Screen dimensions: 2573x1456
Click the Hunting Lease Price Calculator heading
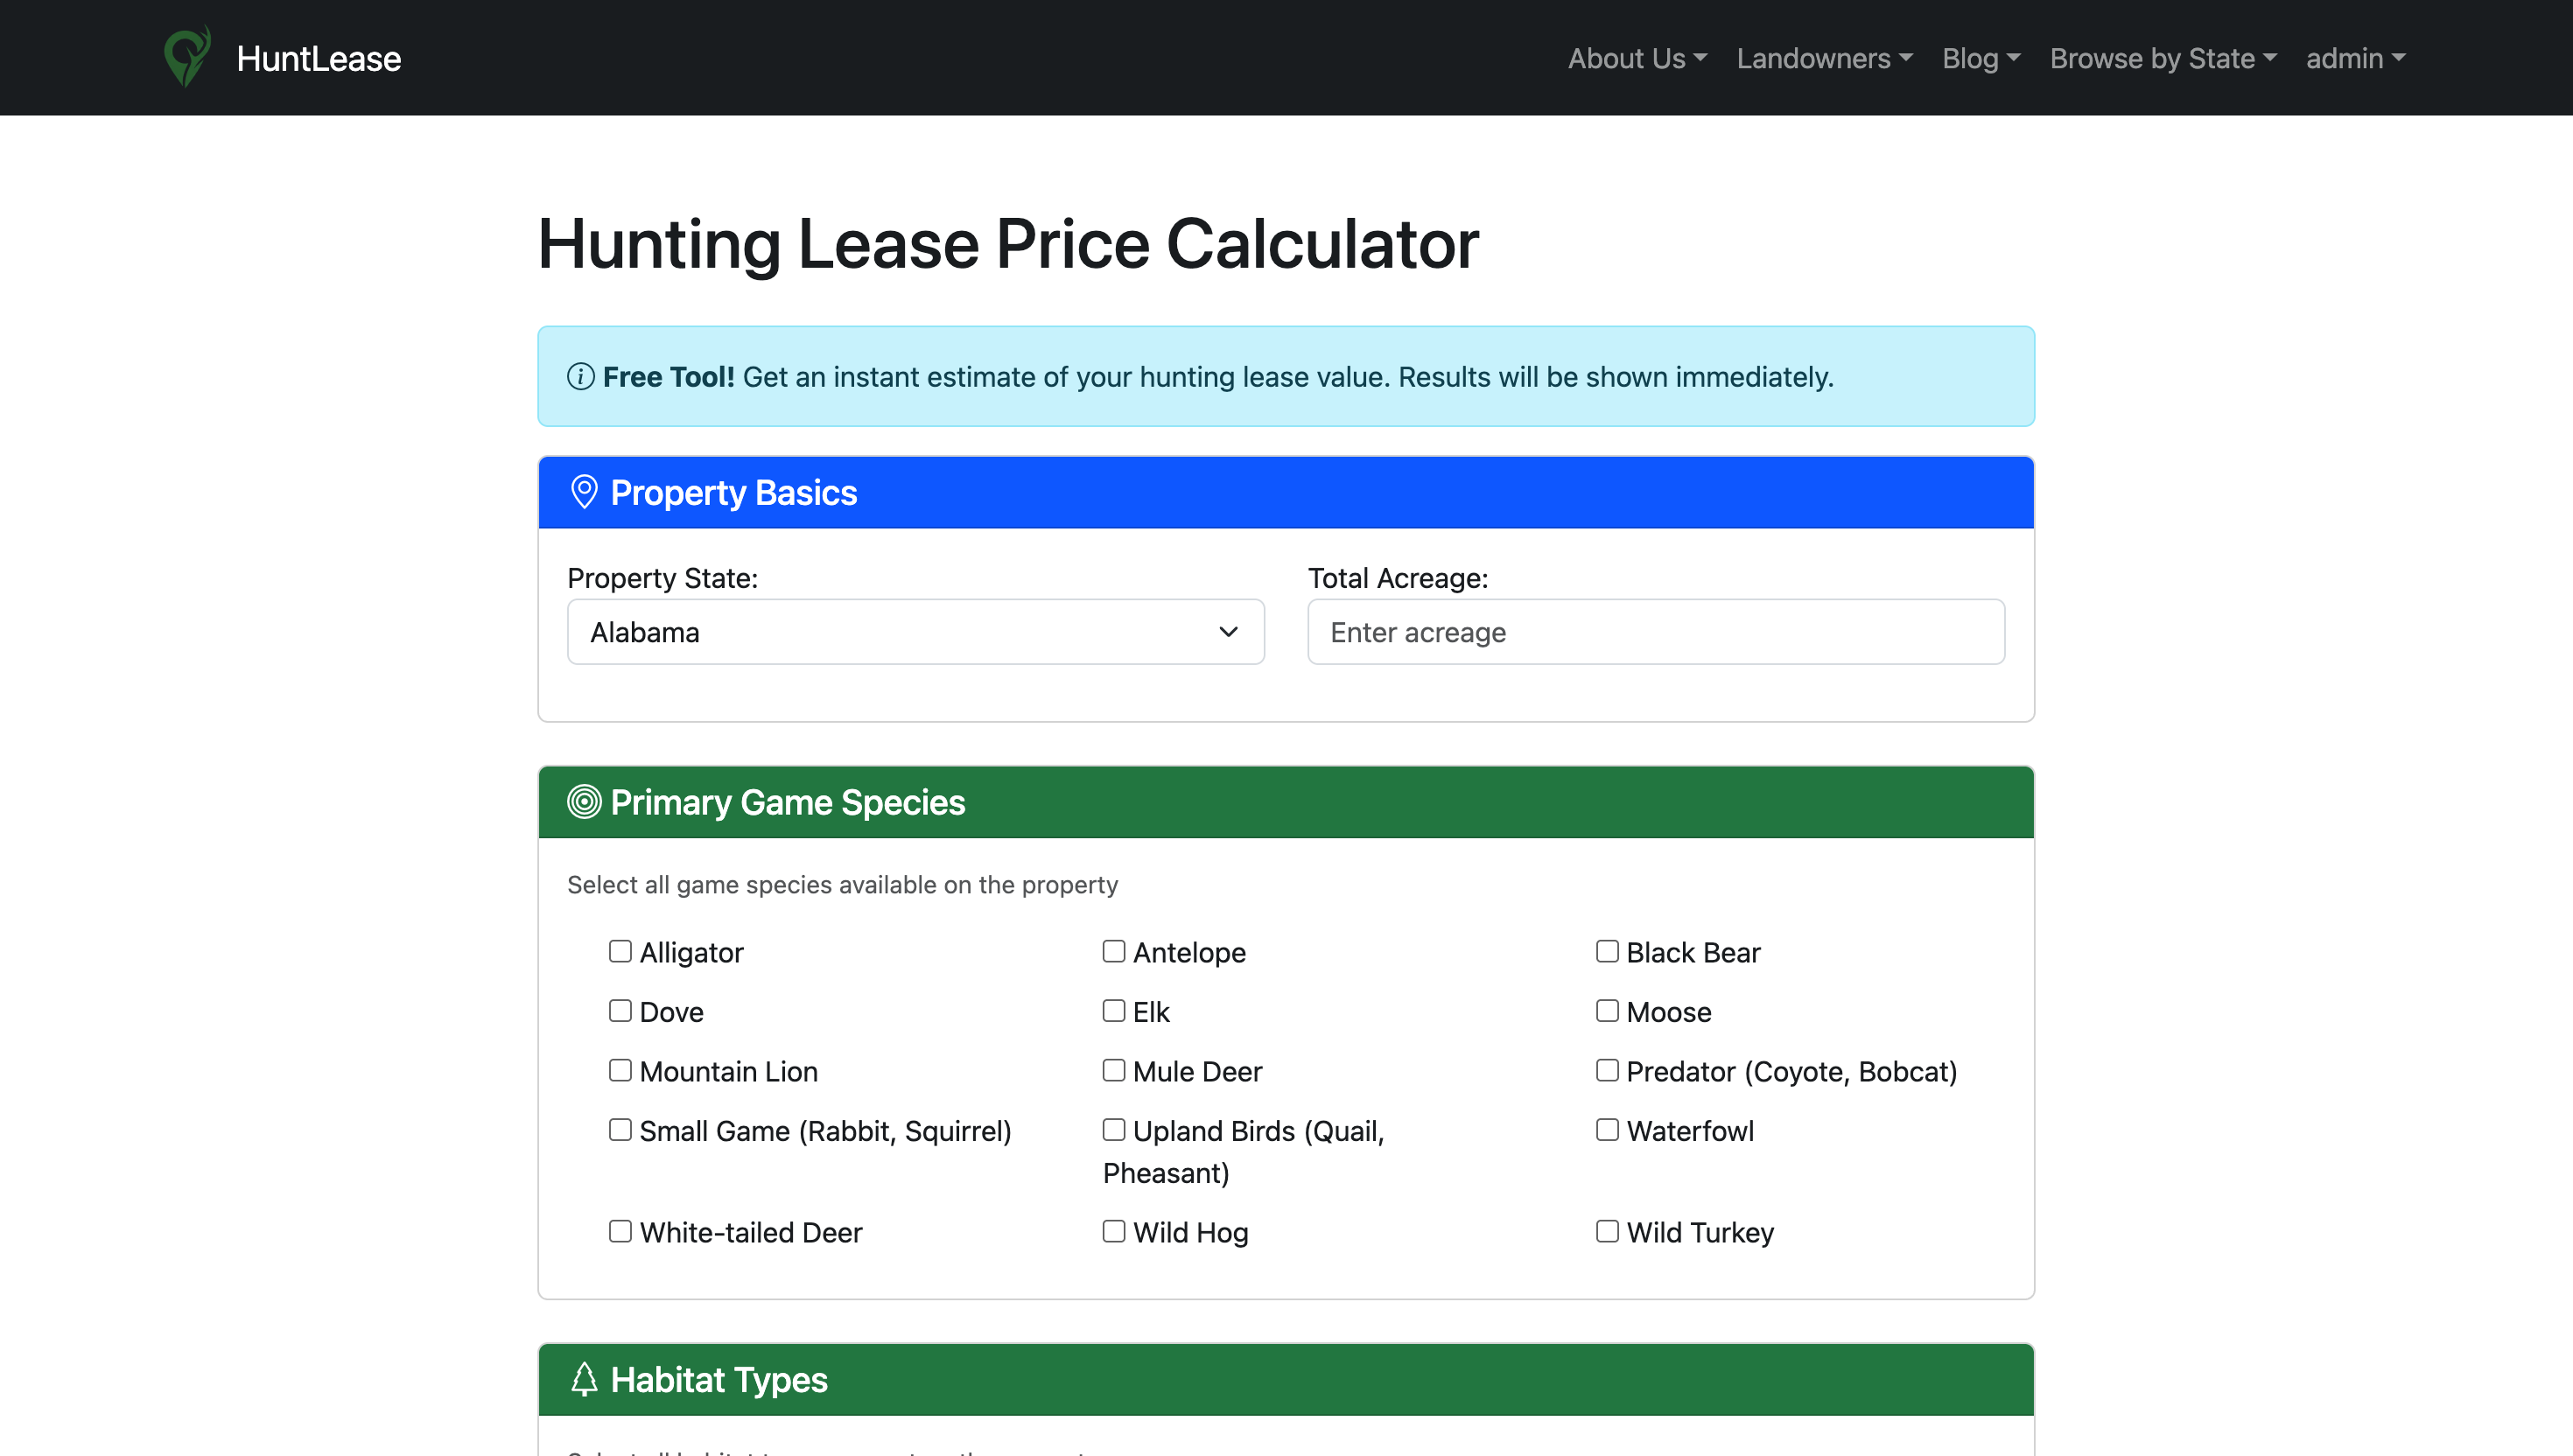pyautogui.click(x=1008, y=244)
